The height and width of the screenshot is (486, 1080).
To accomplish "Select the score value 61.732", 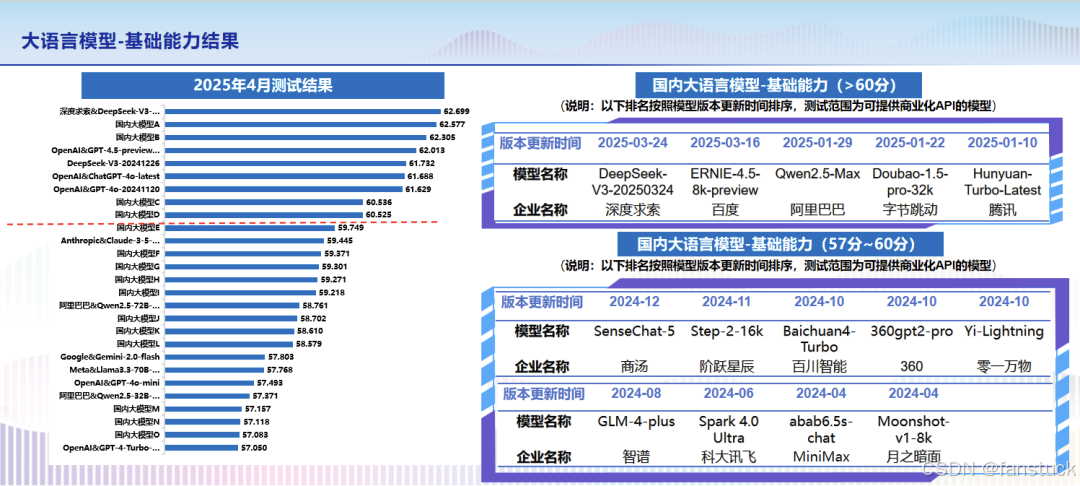I will click(x=422, y=163).
